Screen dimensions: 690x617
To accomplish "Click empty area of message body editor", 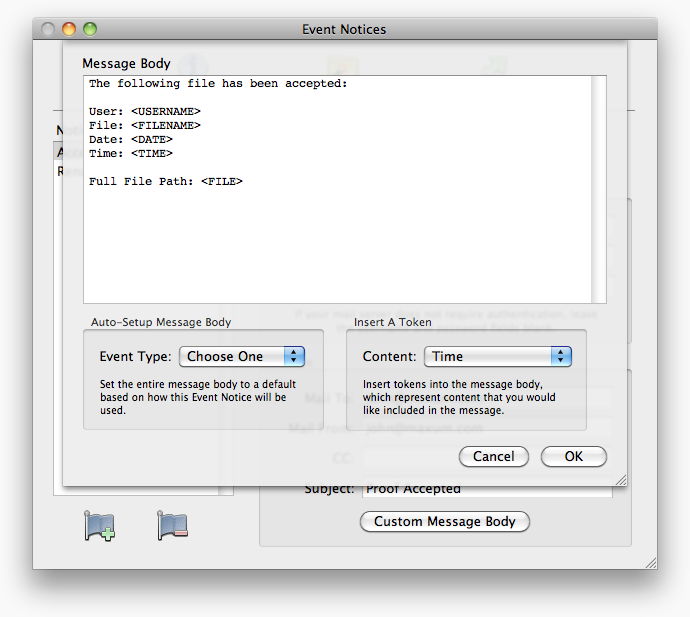I will click(340, 250).
